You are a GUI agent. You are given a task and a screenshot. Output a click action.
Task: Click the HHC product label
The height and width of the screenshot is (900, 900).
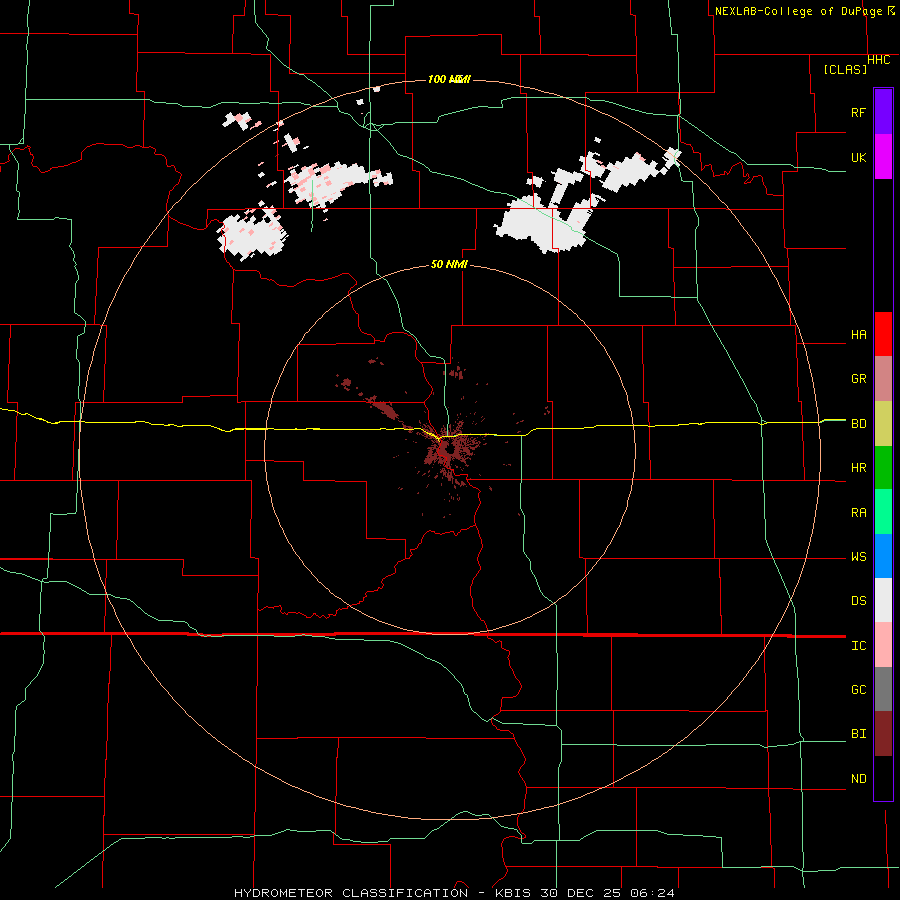(879, 60)
